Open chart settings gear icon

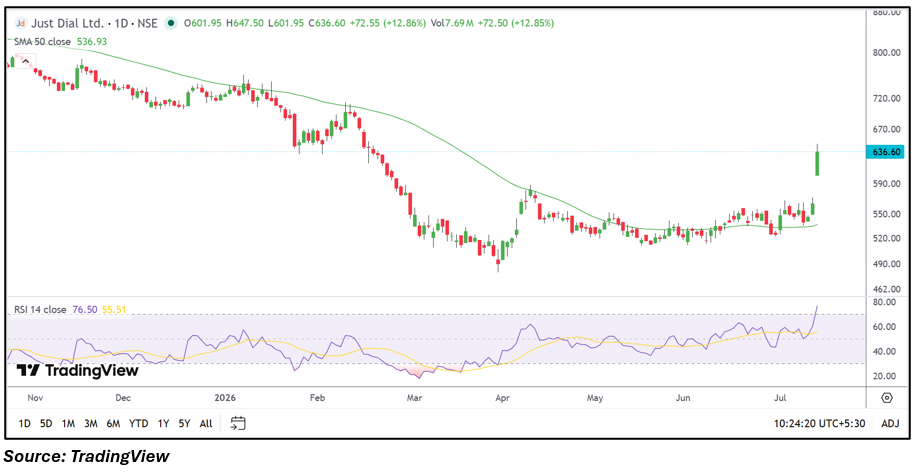click(887, 398)
